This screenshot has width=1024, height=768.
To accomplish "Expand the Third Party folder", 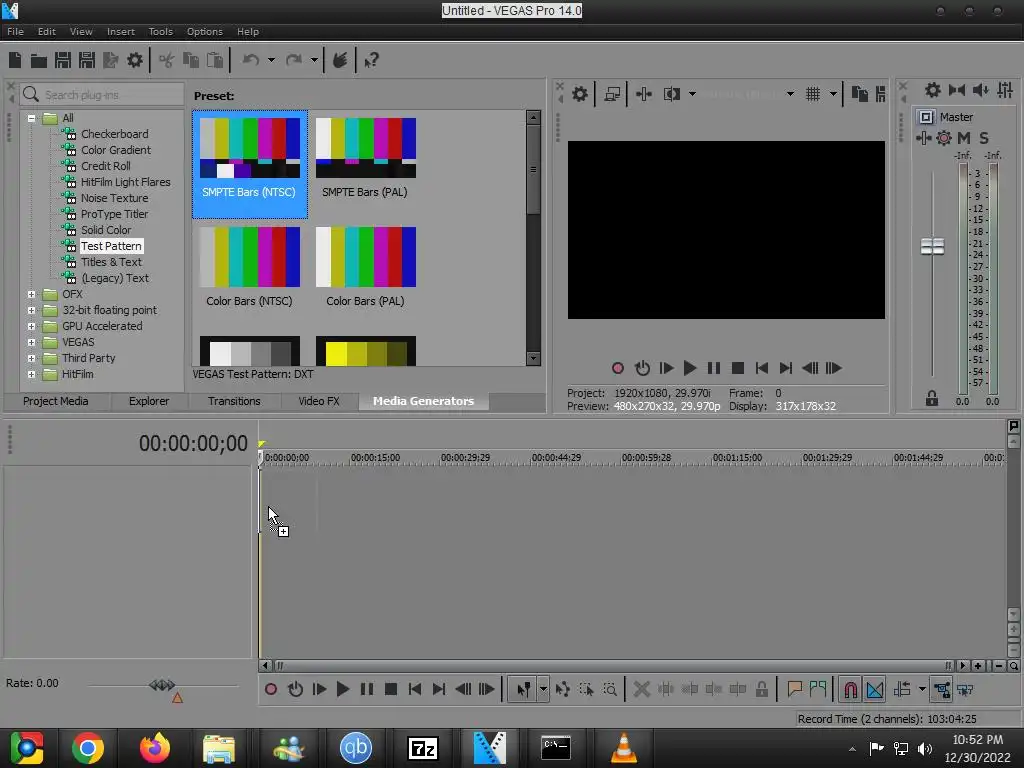I will pos(31,359).
